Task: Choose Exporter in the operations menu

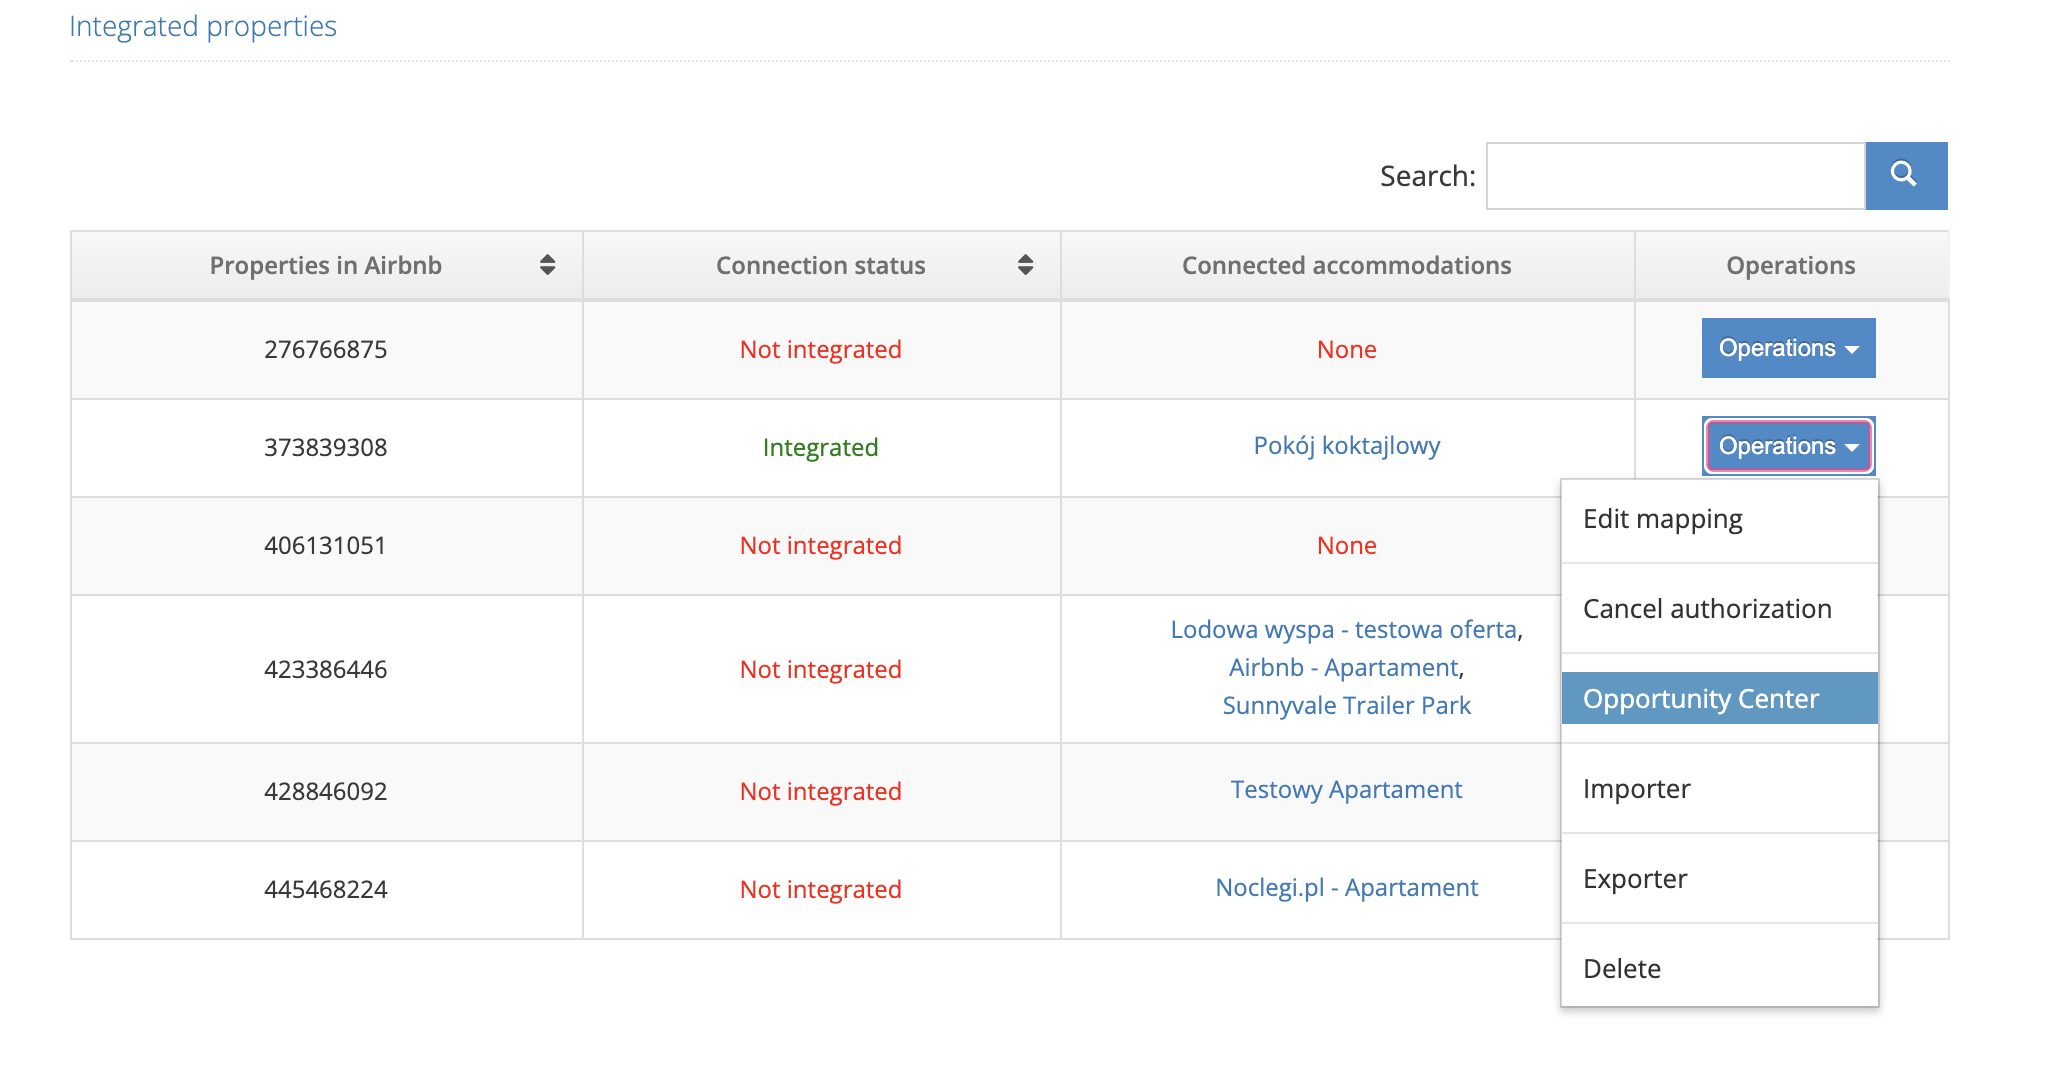Action: point(1634,879)
